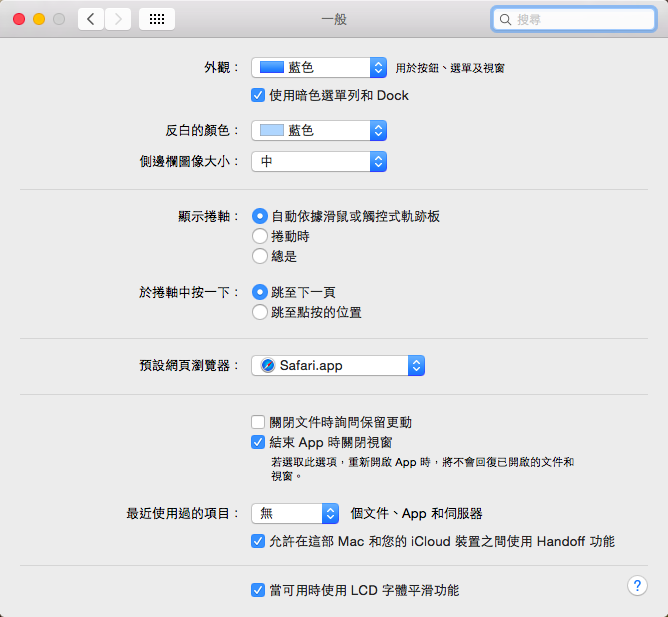This screenshot has height=617, width=668.
Task: Click the 顯示捲軸 label
Action: tap(208, 216)
